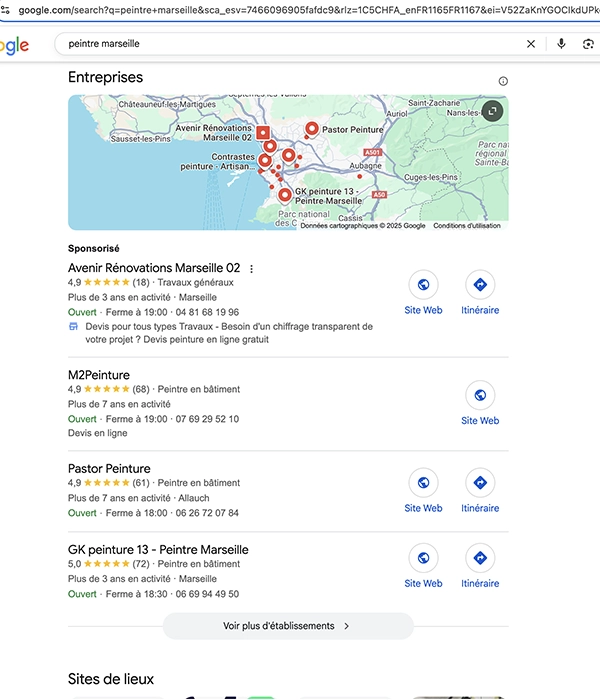Viewport: 600px width, 700px height.
Task: Click 'Voir plus d'établissements' button
Action: point(288,626)
